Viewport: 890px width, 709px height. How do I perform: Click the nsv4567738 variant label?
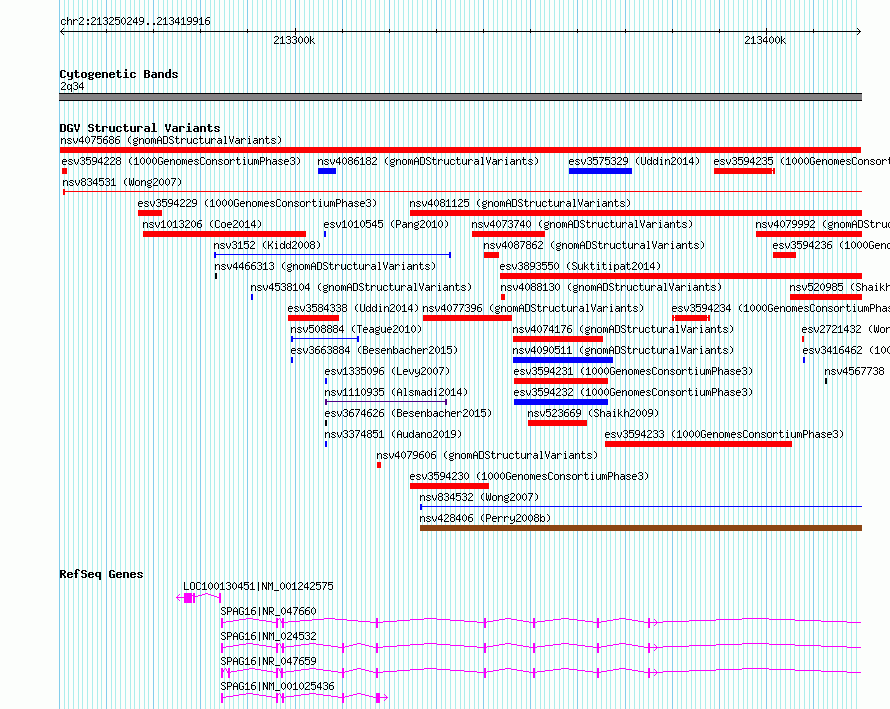[x=854, y=371]
